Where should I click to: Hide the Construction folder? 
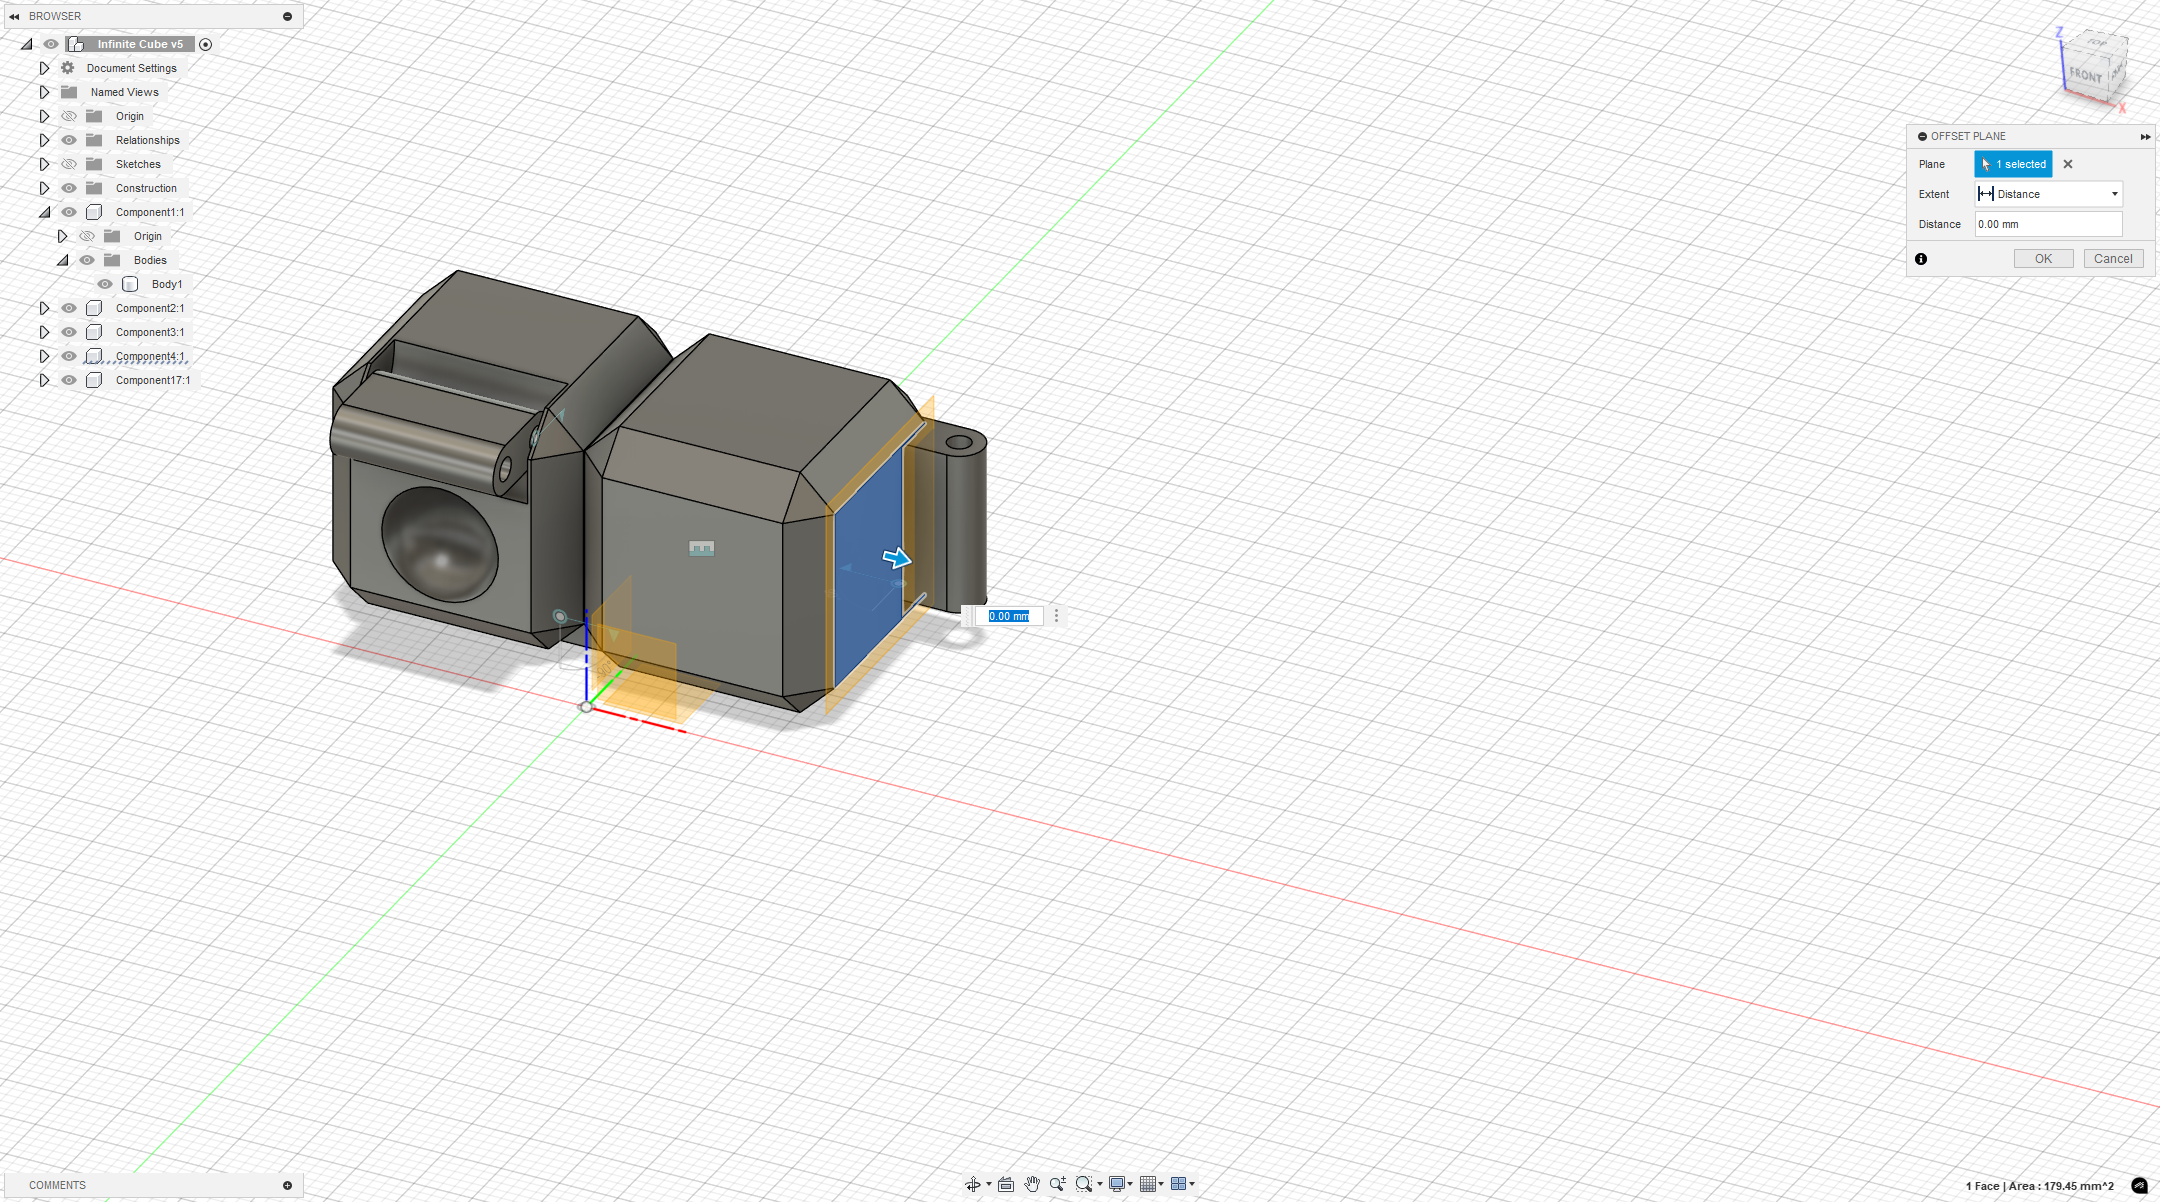click(69, 188)
